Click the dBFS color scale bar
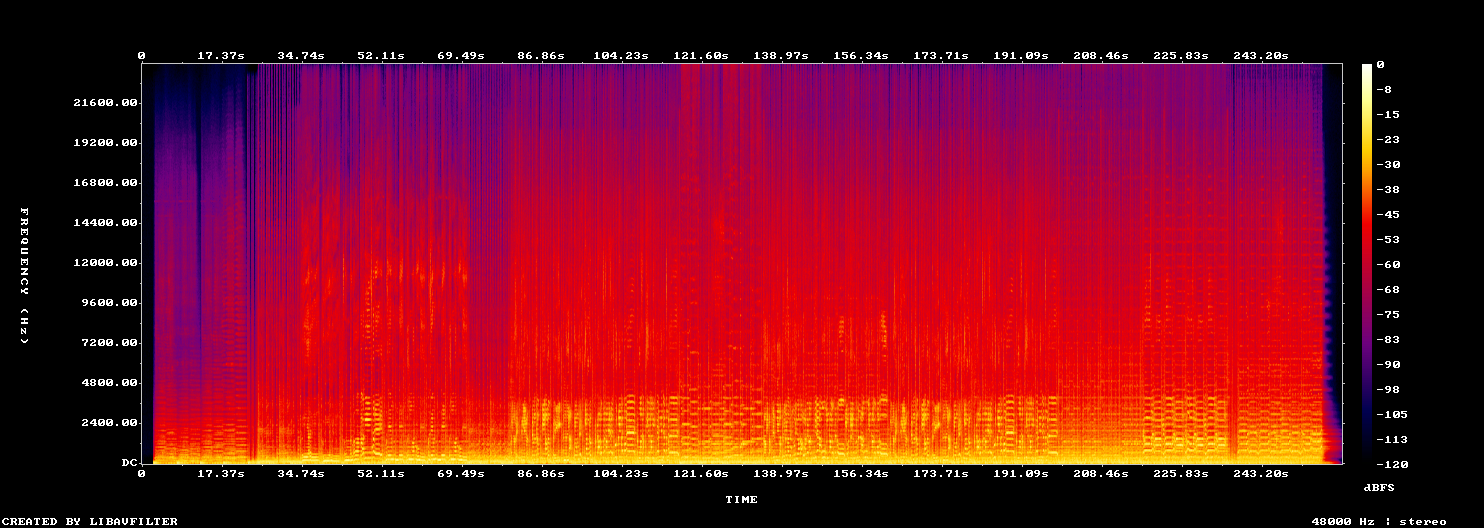The height and width of the screenshot is (528, 1484). pos(1367,263)
